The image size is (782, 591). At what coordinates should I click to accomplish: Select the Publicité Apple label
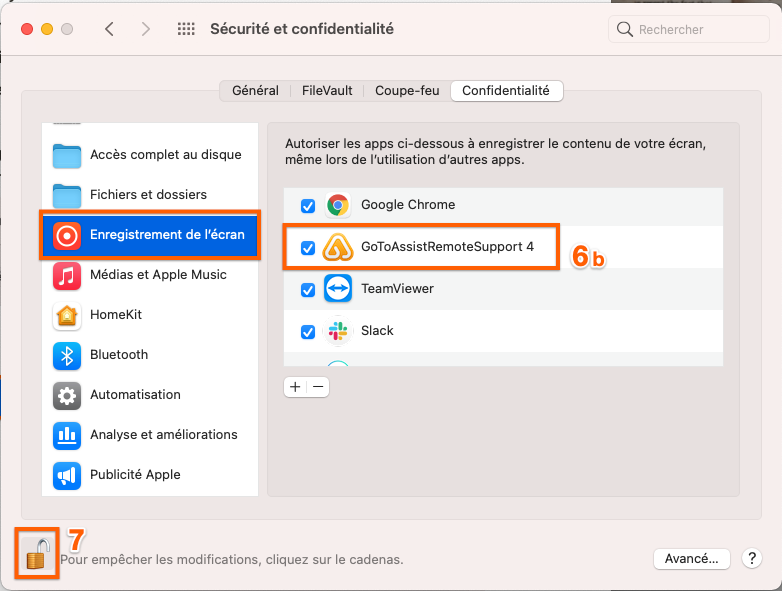coord(135,474)
